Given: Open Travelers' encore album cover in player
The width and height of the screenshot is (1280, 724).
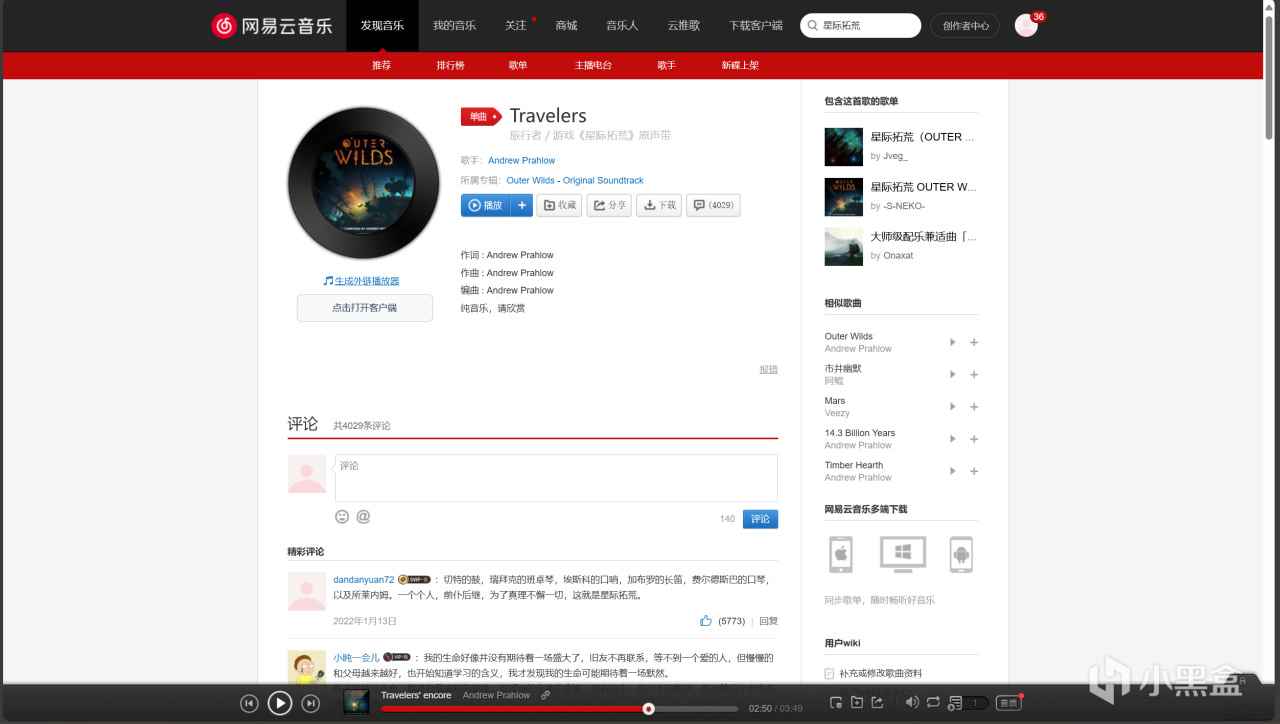Looking at the screenshot, I should pos(356,702).
